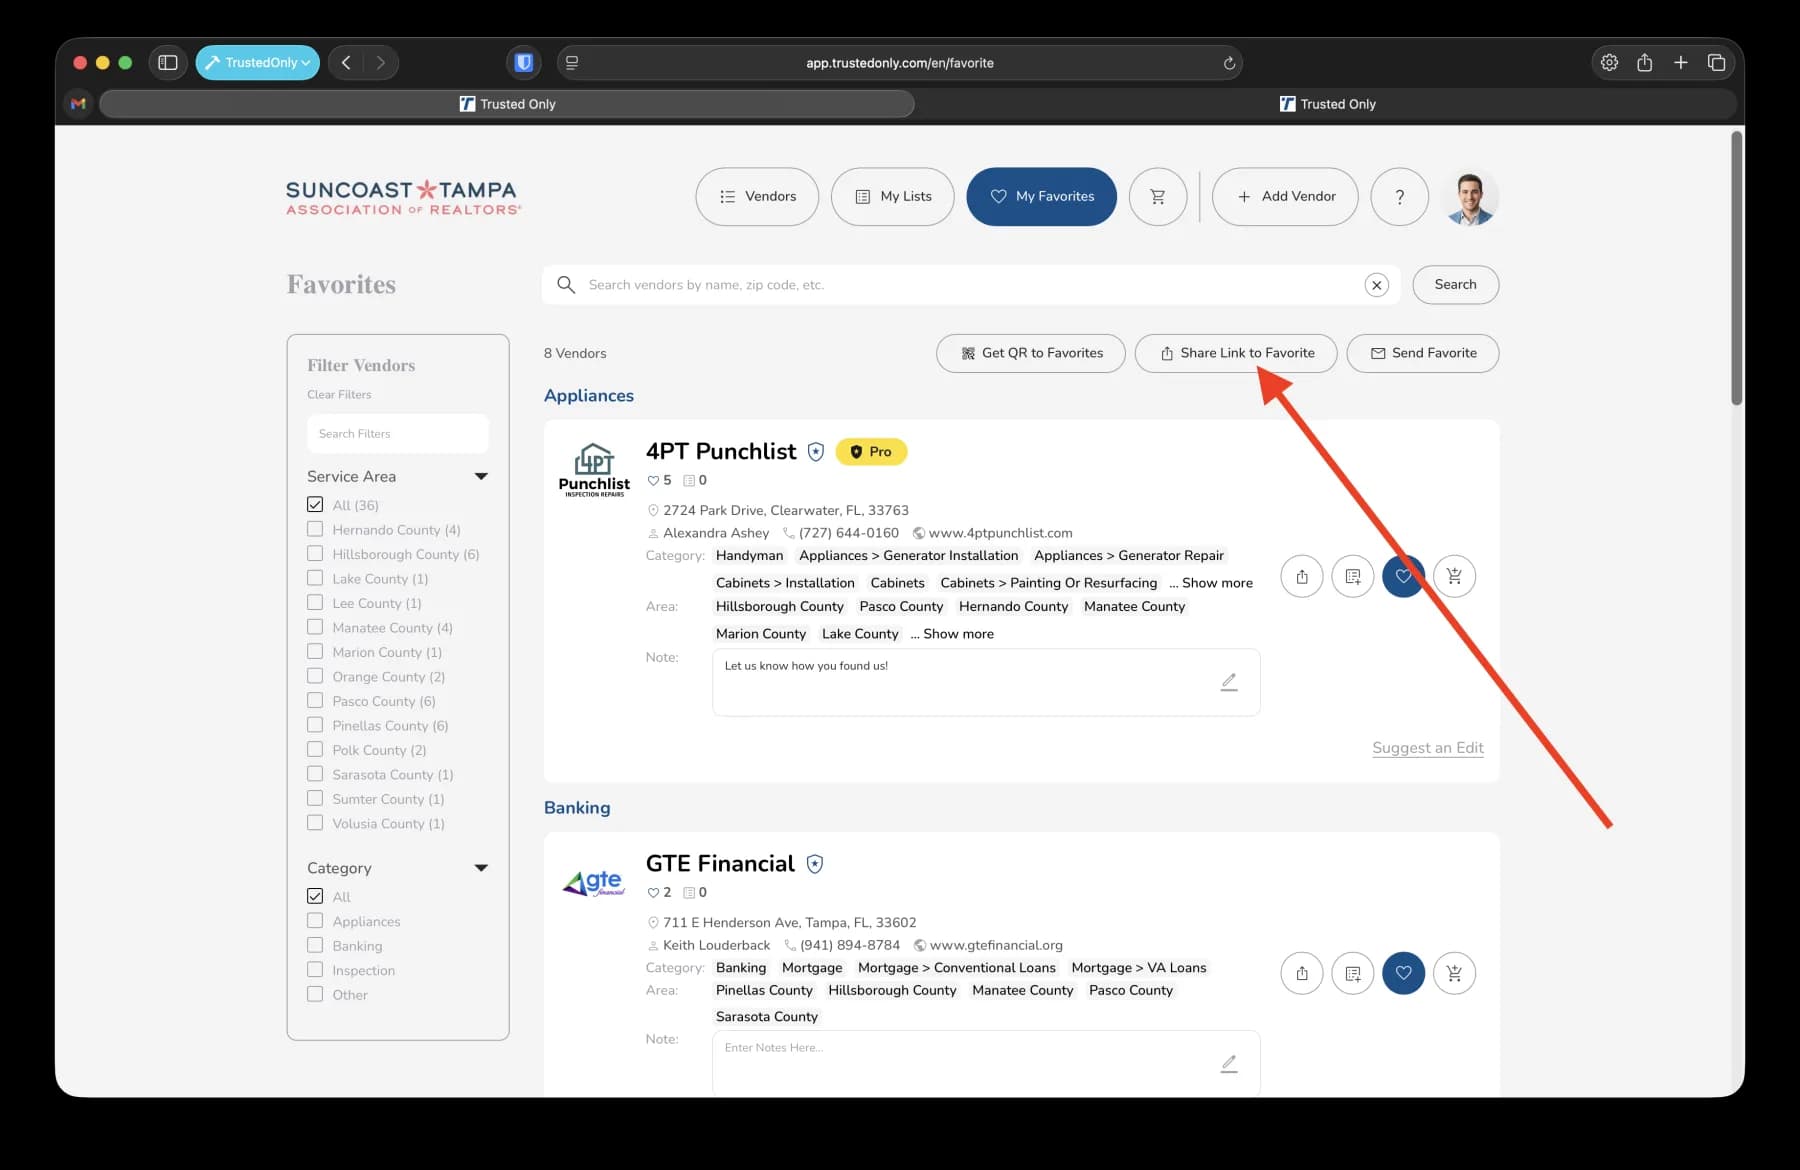Clear the search field with X icon
1800x1170 pixels.
[x=1377, y=285]
